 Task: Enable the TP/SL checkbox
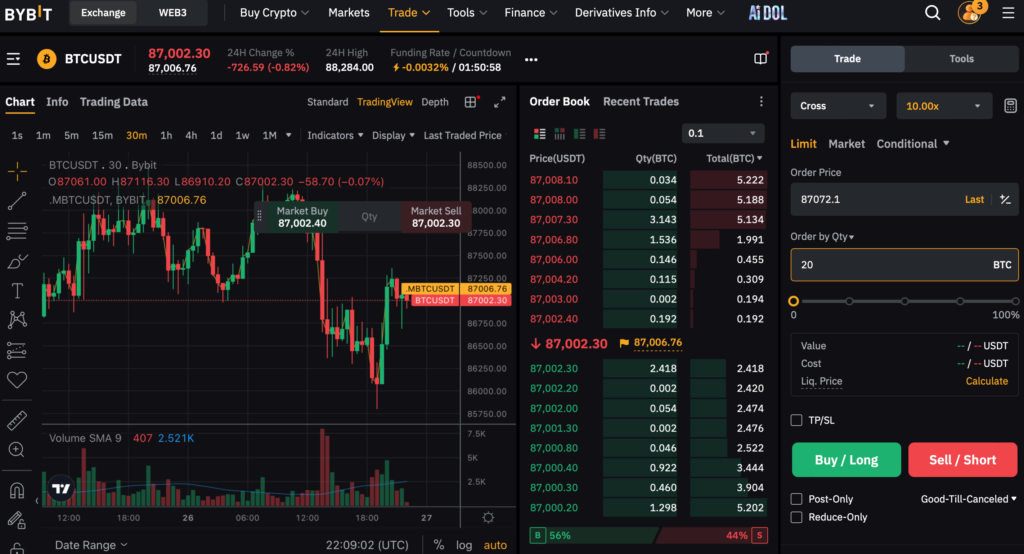click(796, 420)
